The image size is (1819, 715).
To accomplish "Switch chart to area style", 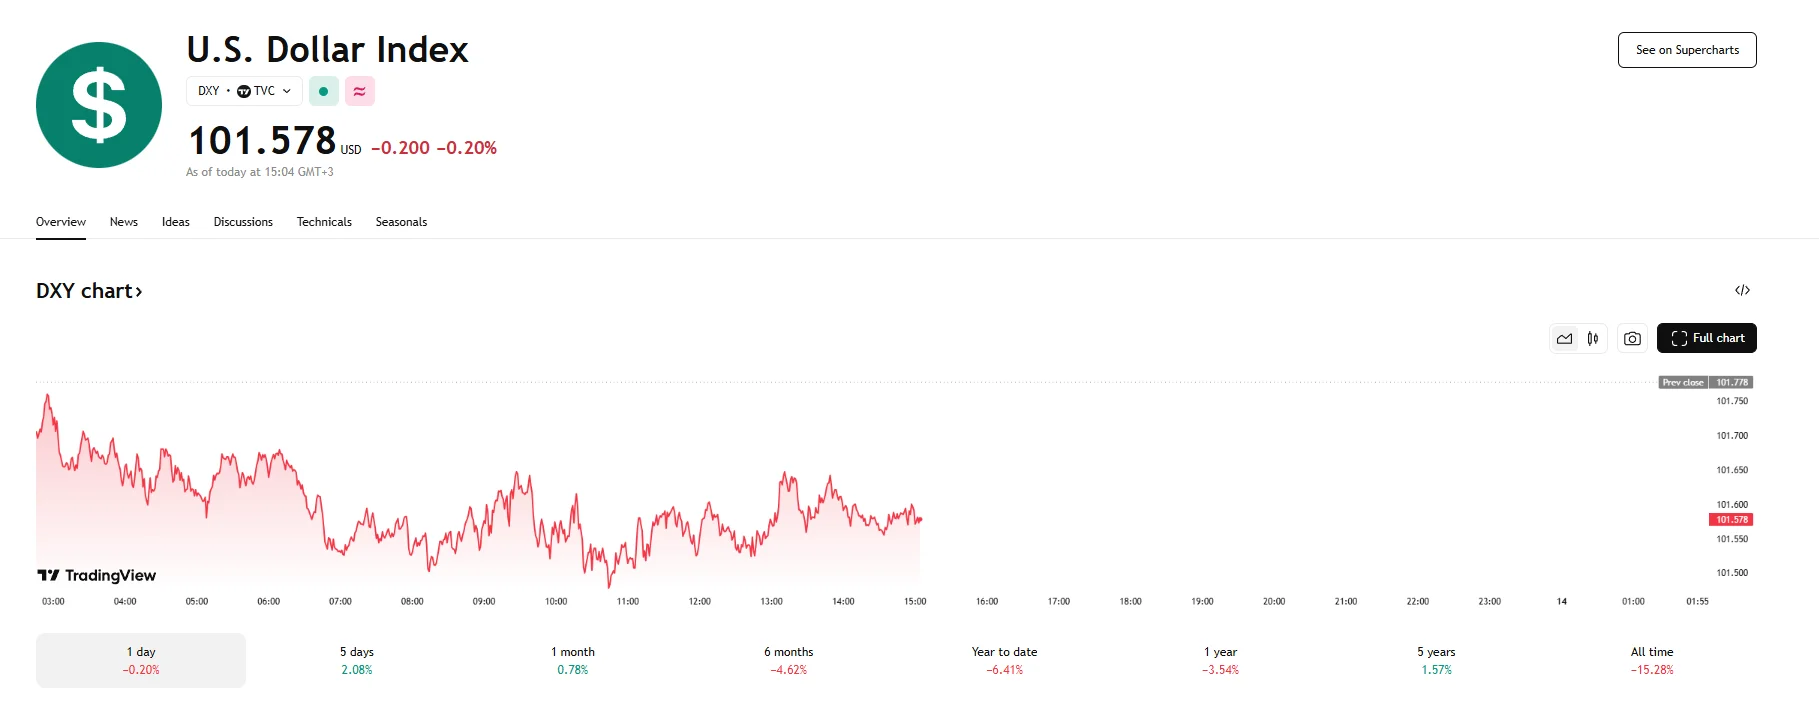I will (1564, 338).
